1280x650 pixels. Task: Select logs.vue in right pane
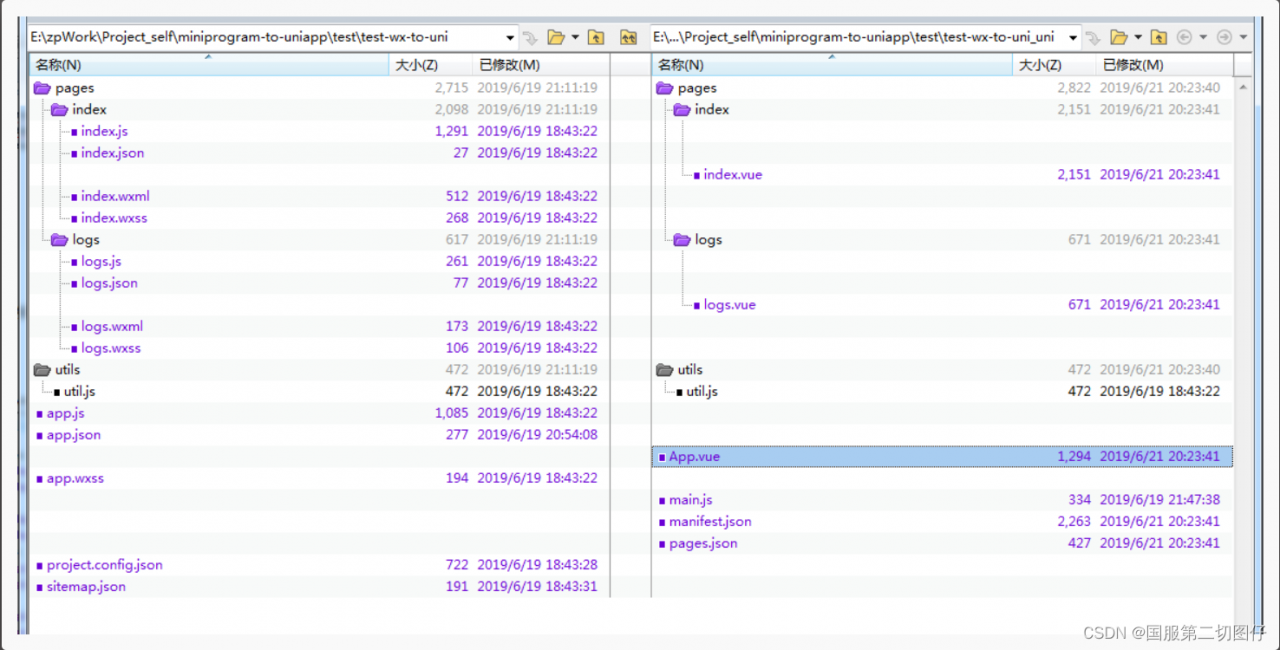(x=729, y=305)
